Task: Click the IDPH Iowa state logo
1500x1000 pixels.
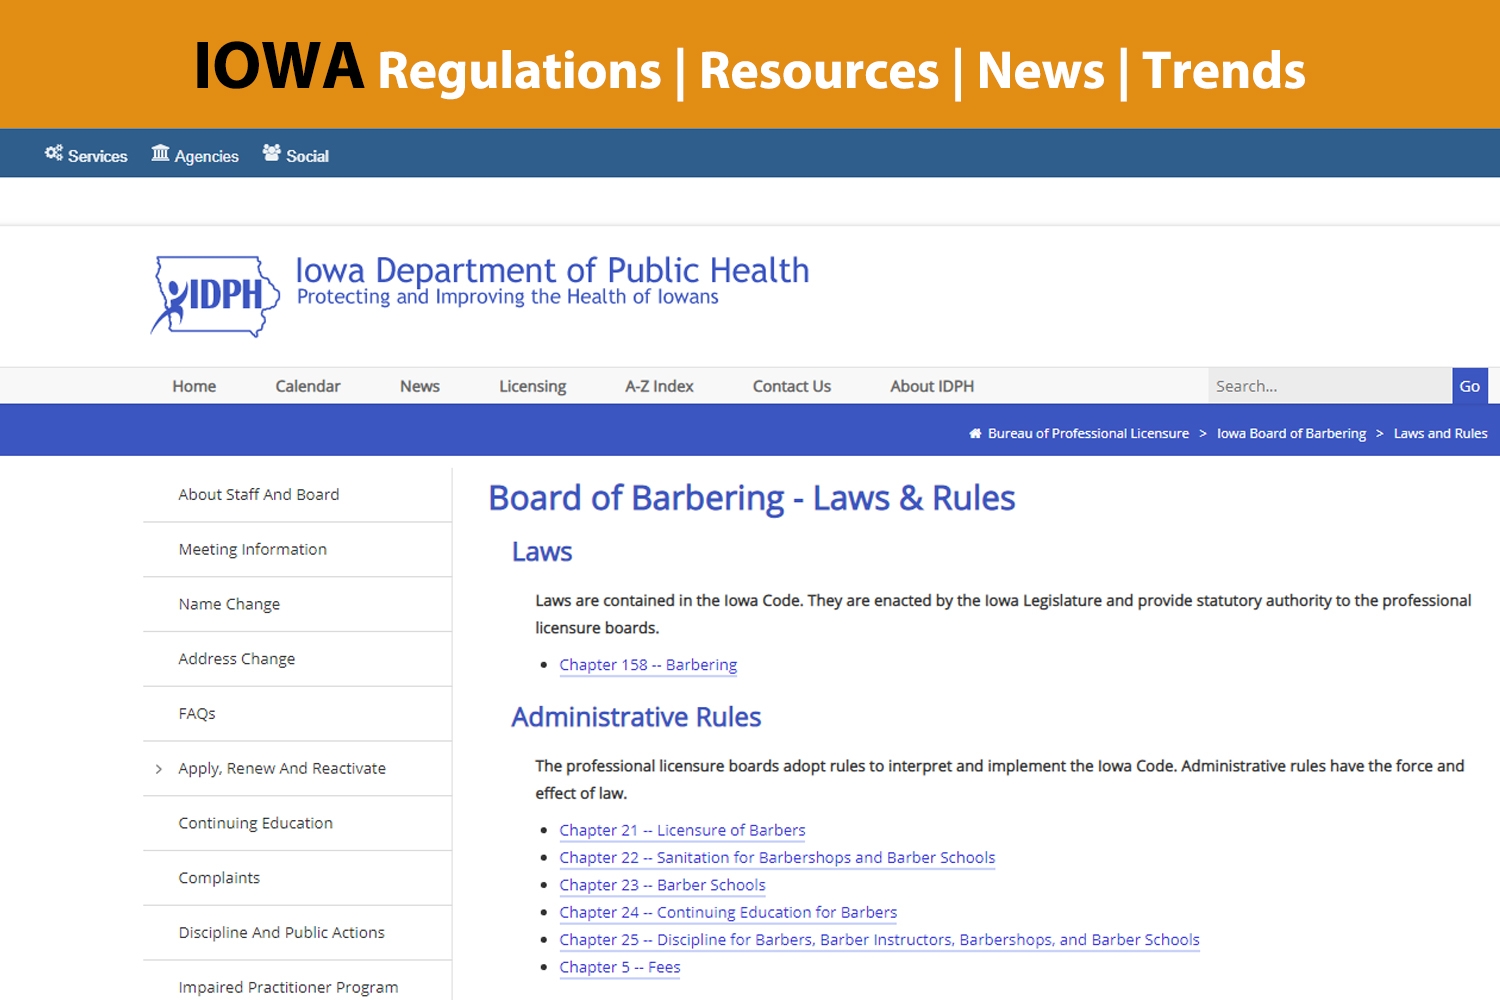Action: click(x=215, y=296)
